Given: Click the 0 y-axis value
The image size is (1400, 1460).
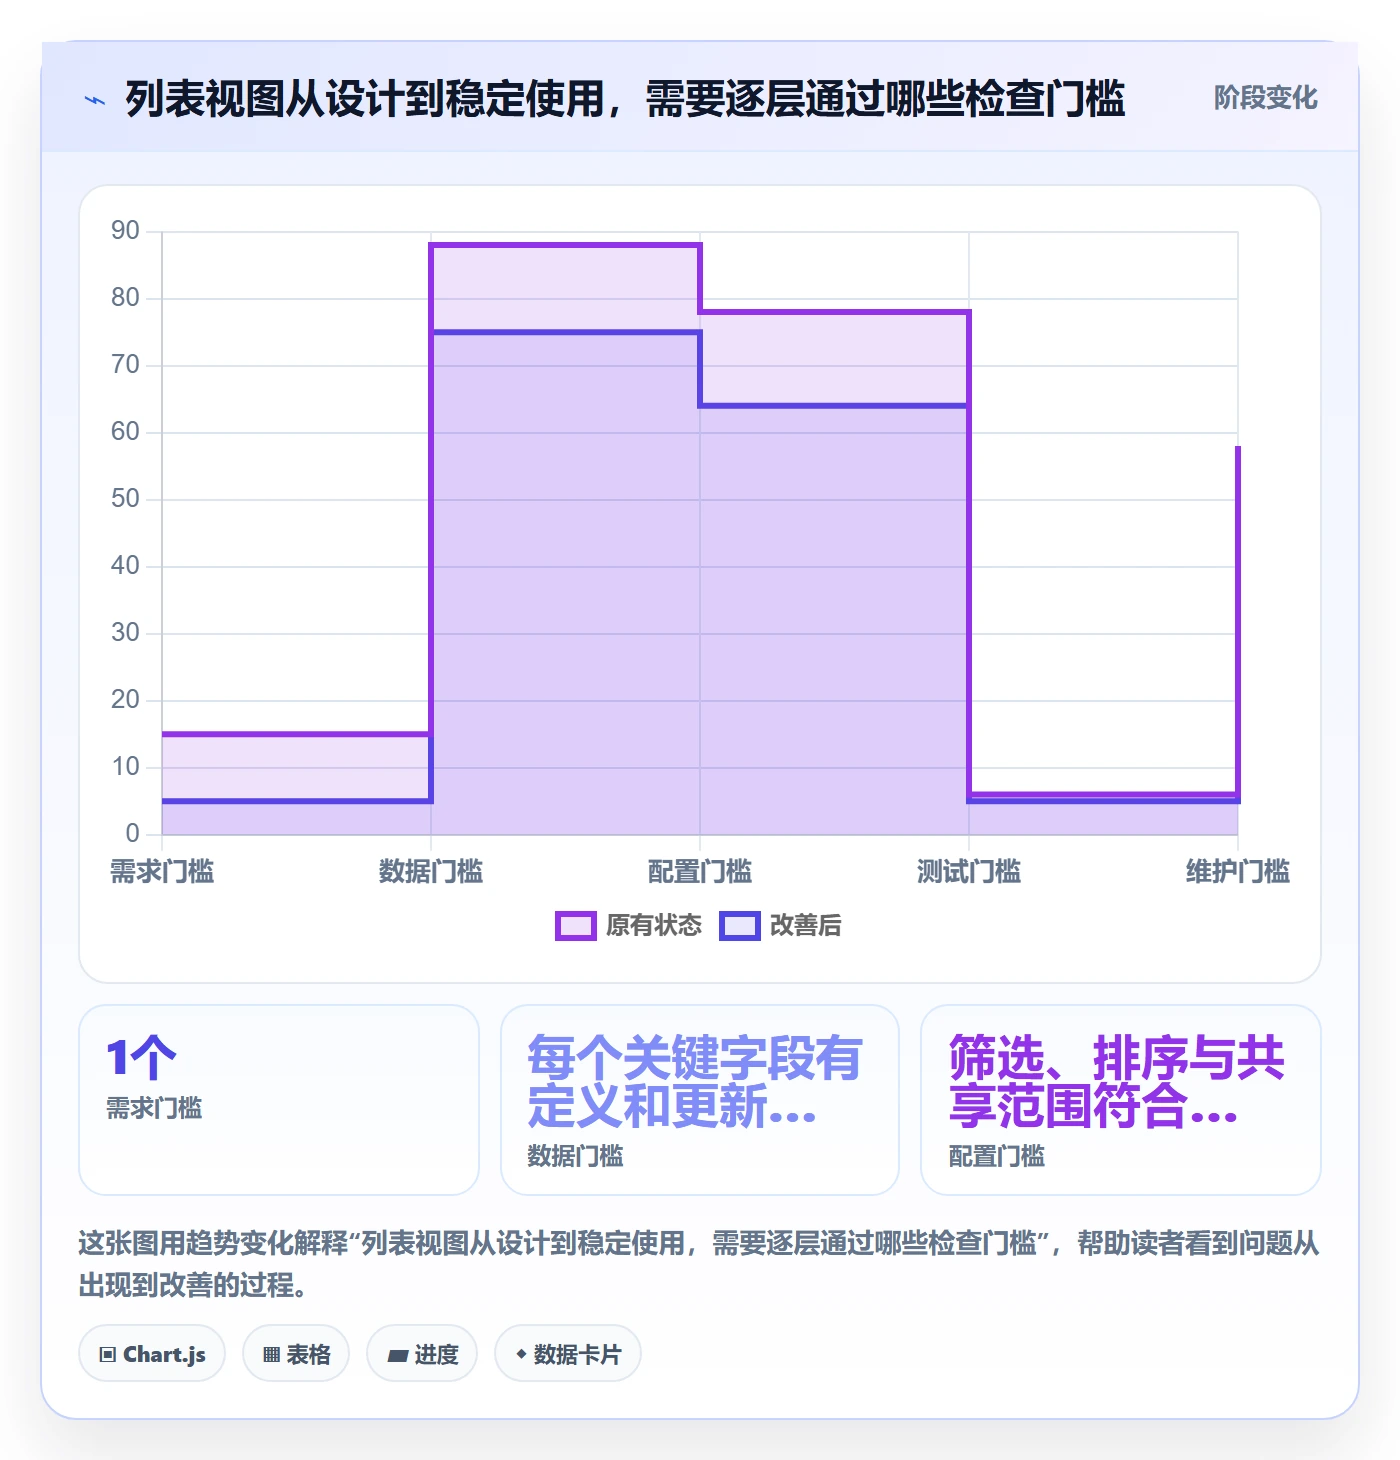Looking at the screenshot, I should [x=132, y=834].
